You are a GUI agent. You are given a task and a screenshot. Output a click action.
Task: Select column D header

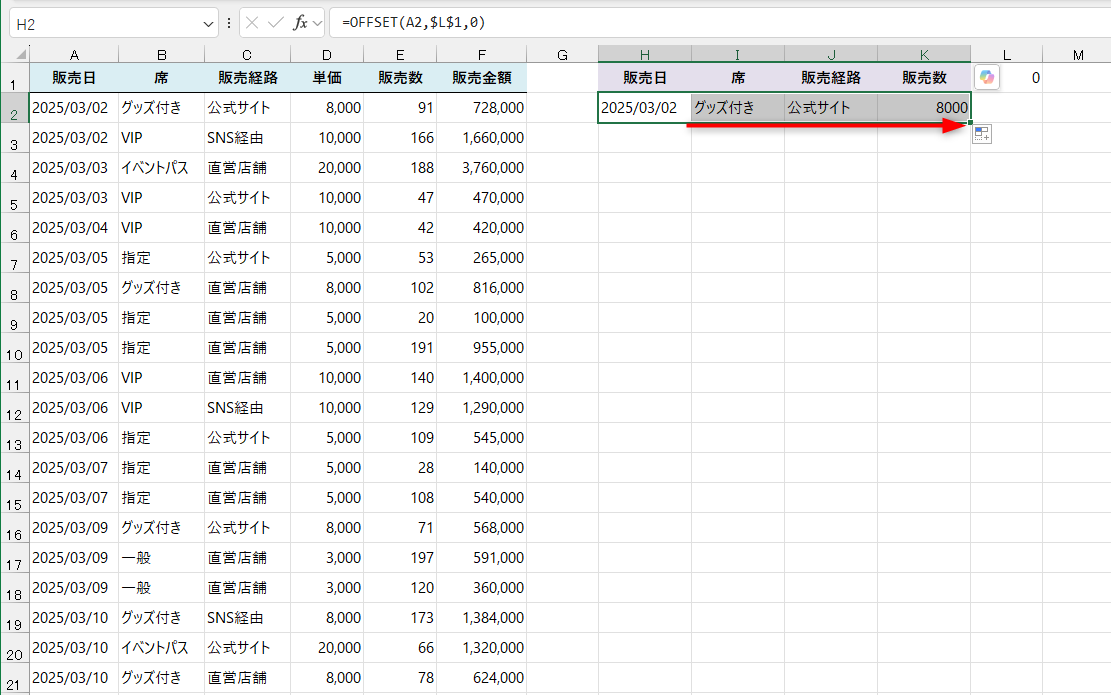tap(327, 55)
